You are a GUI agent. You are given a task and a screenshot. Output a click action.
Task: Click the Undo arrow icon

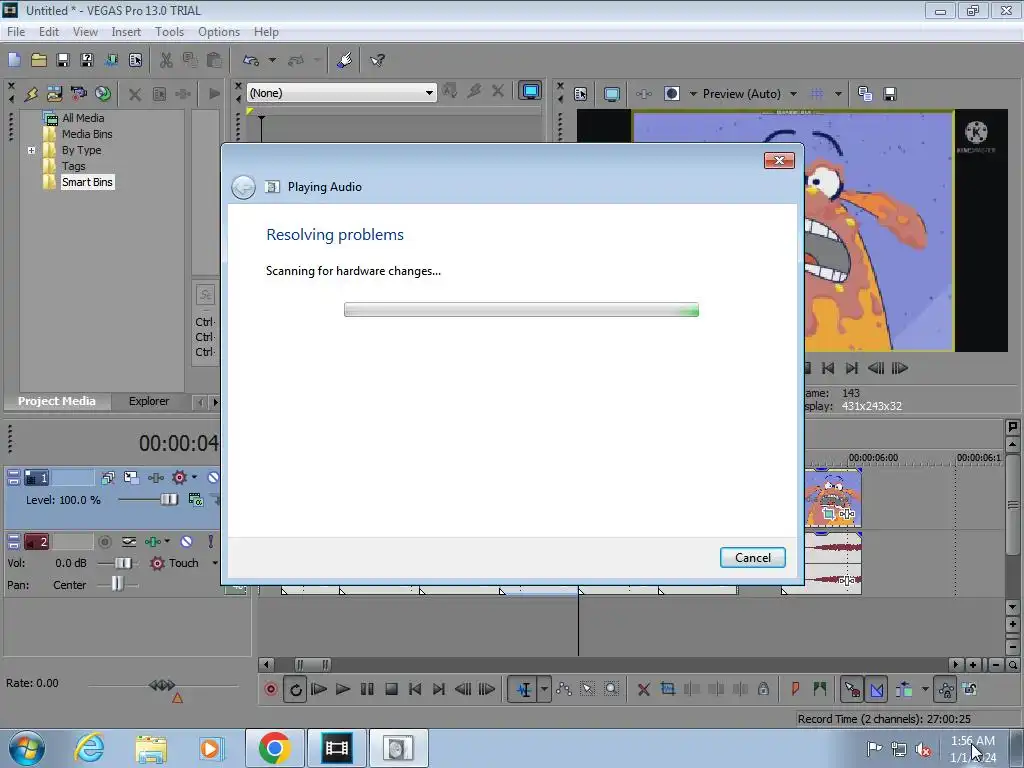(x=251, y=60)
